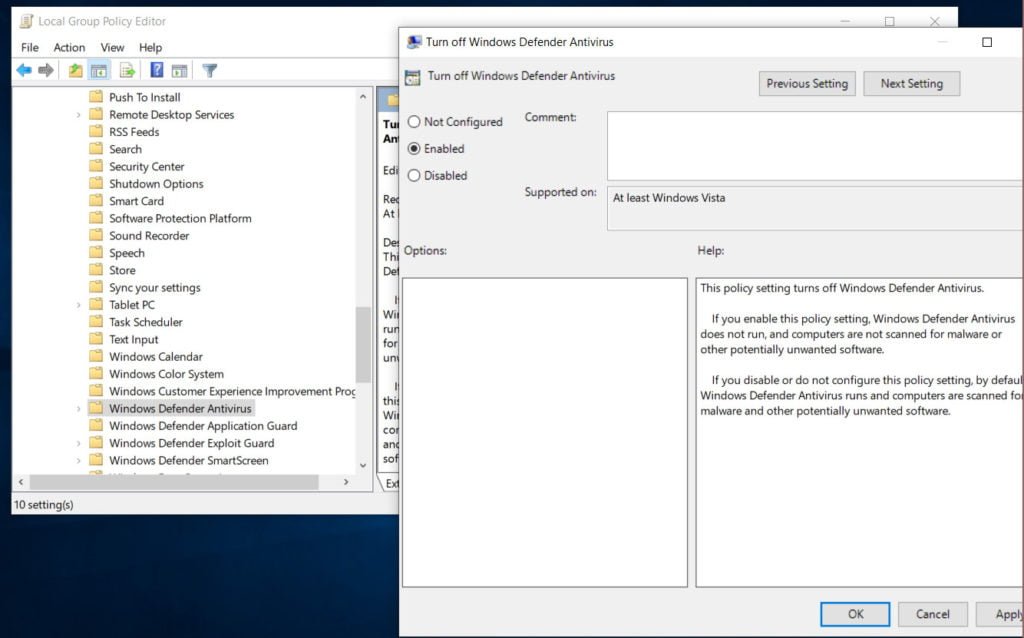Click the Smart Card folder icon
This screenshot has width=1024, height=638.
[x=96, y=200]
